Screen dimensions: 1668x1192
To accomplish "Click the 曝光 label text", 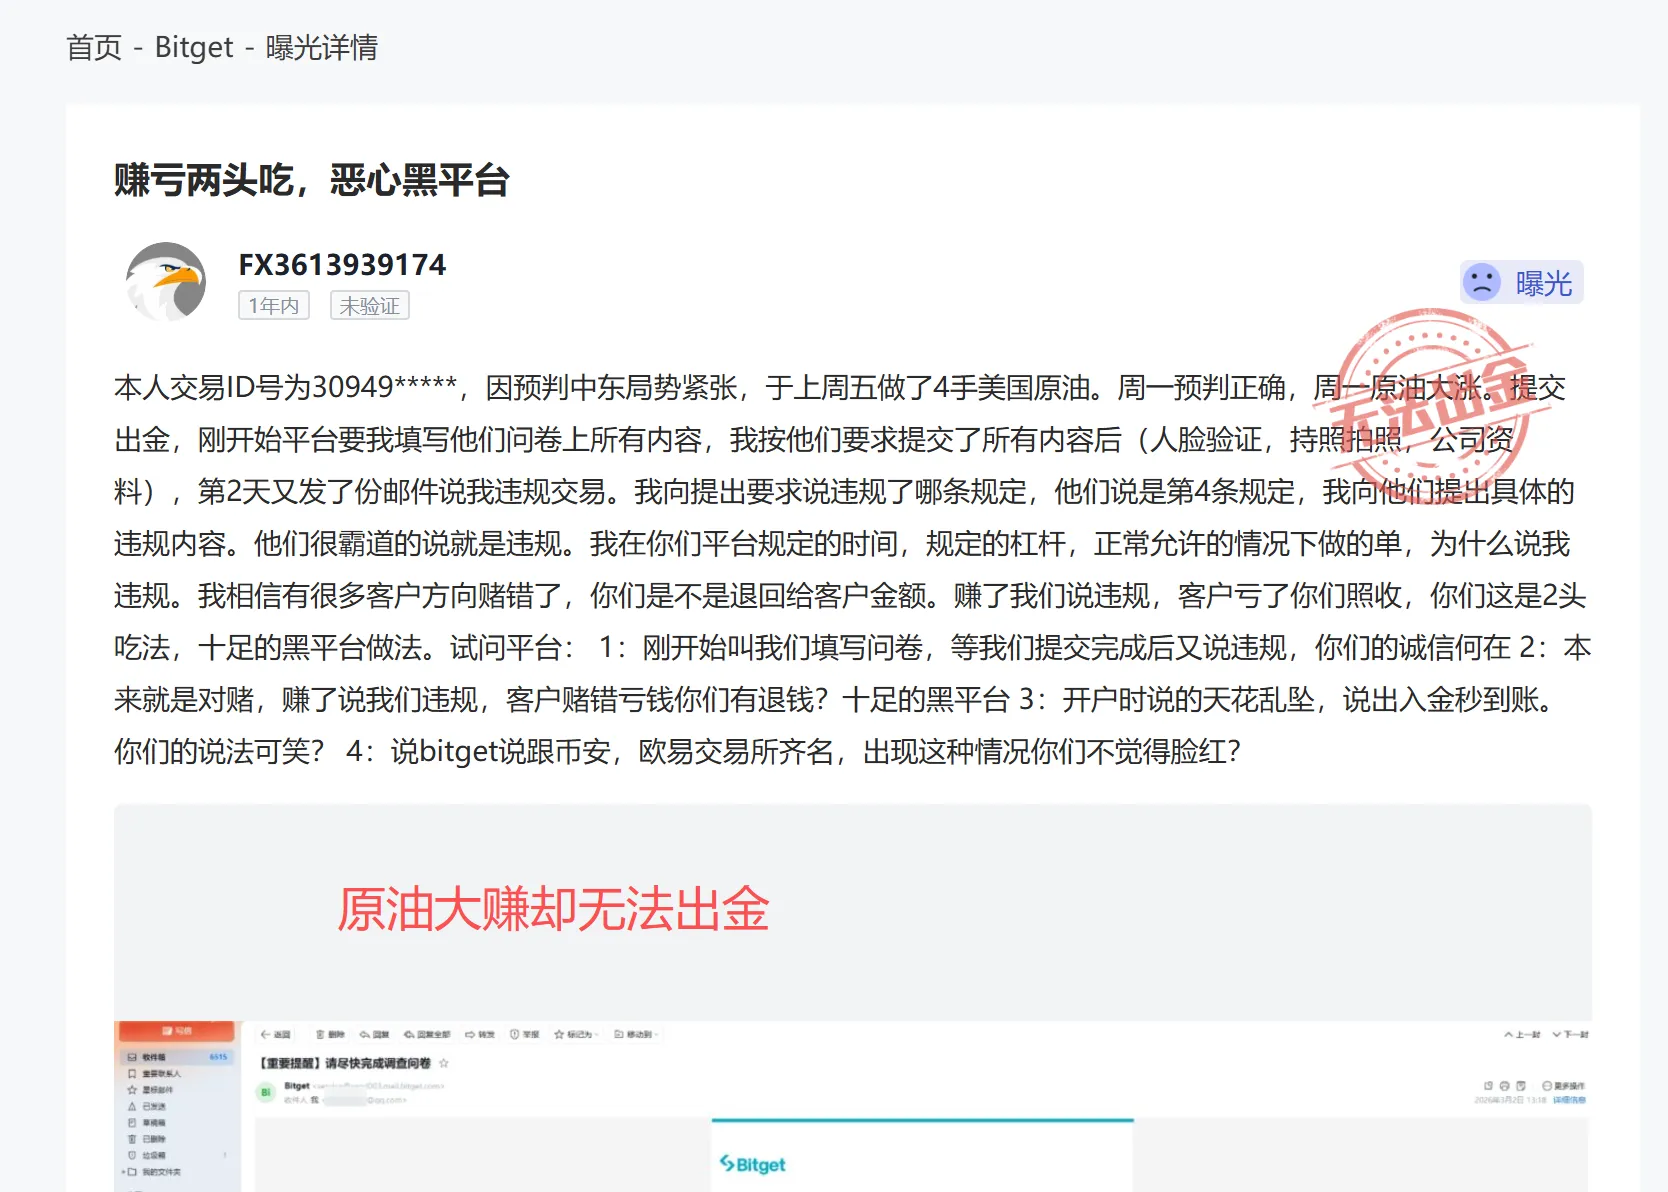I will point(1544,283).
